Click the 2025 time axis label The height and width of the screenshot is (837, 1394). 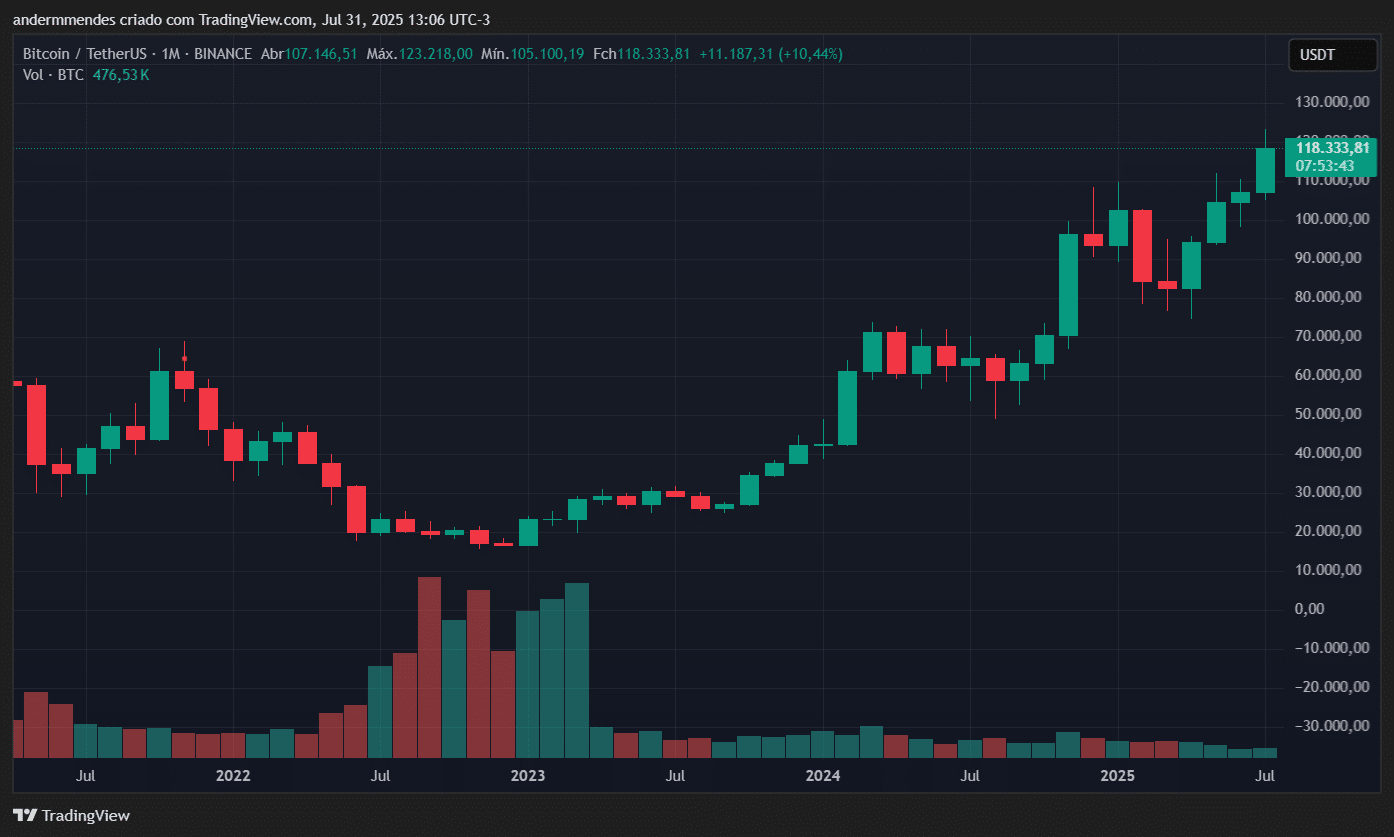(x=1118, y=775)
